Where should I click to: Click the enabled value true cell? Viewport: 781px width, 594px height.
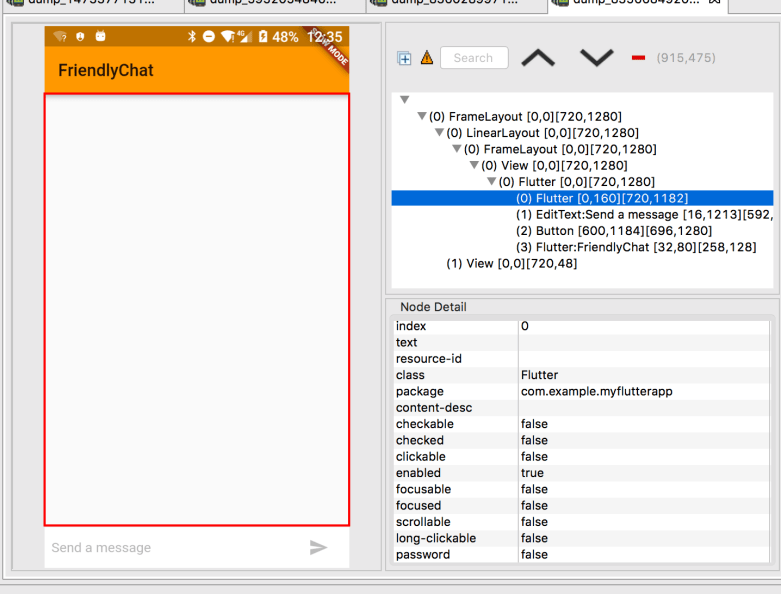tap(644, 473)
